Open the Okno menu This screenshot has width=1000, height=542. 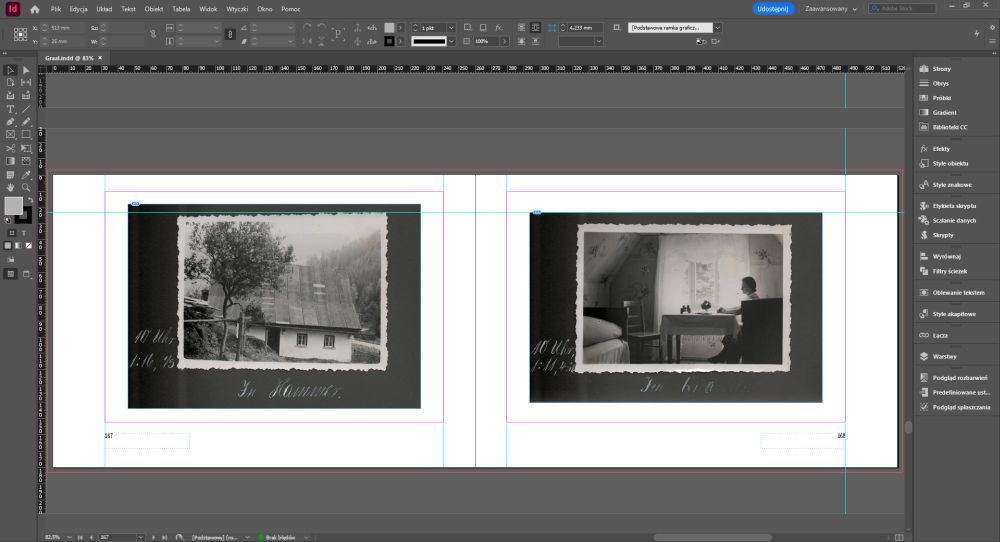point(265,9)
